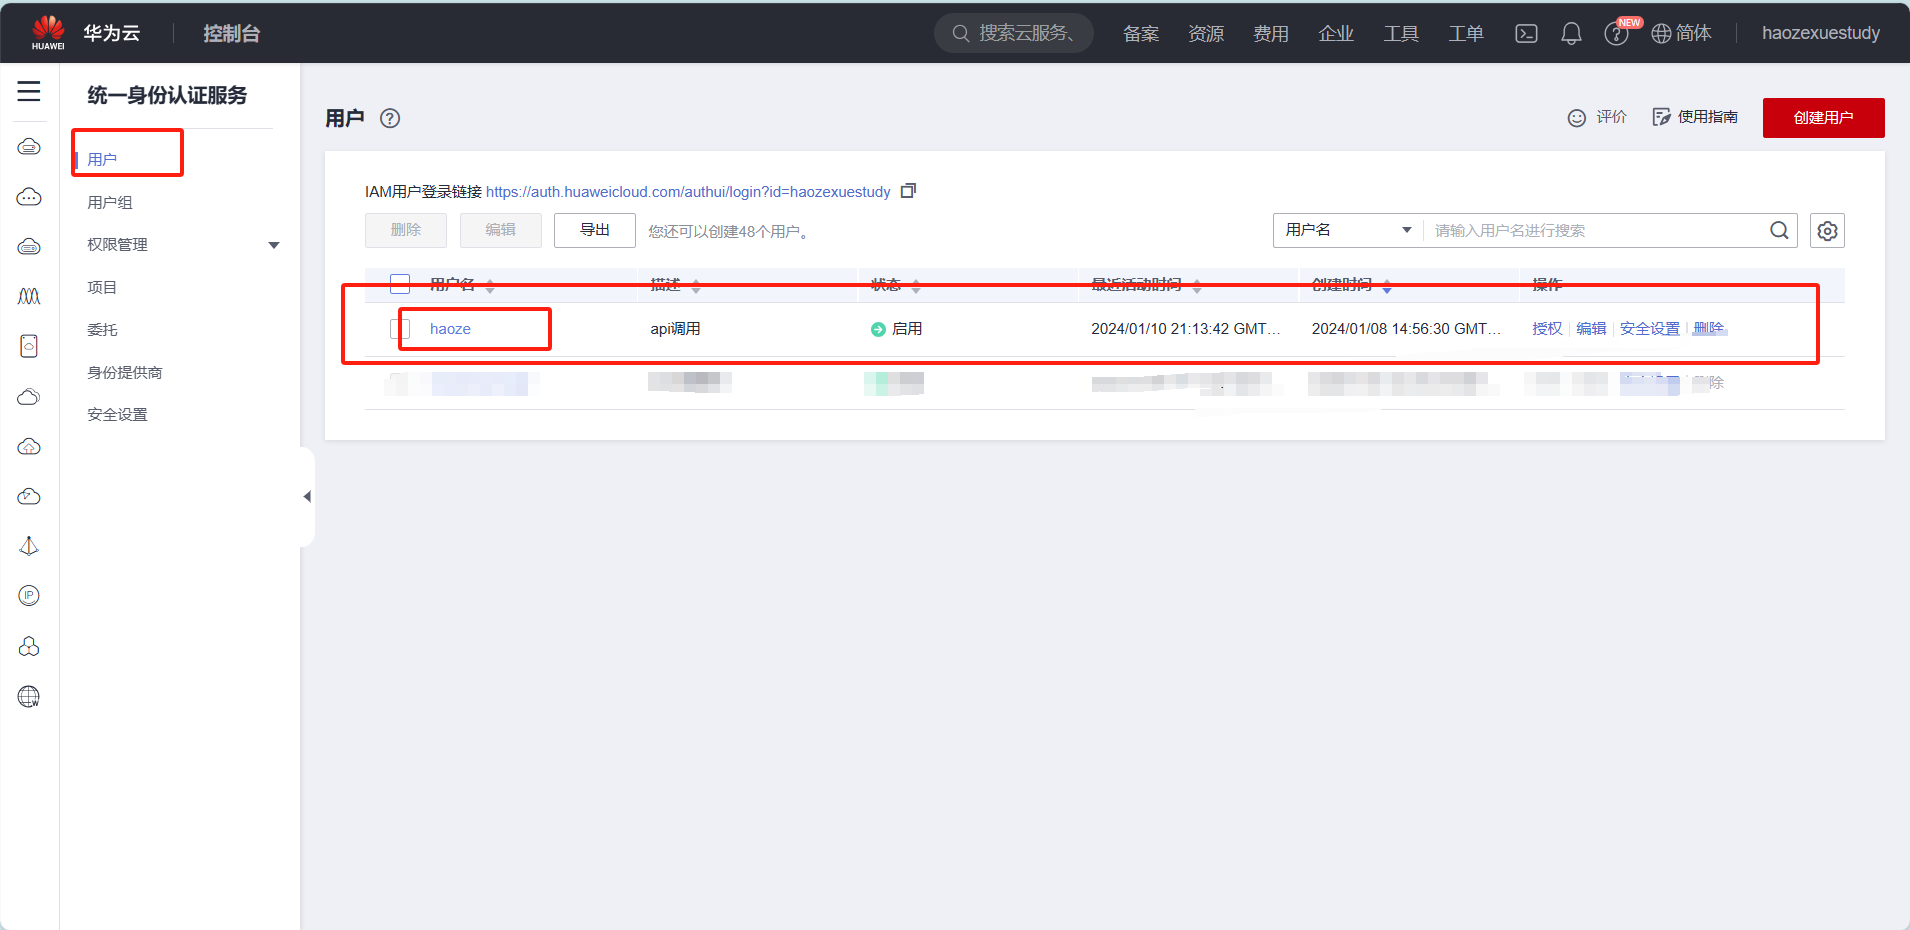Tick the checkbox for user haoze
The width and height of the screenshot is (1910, 930).
(400, 329)
